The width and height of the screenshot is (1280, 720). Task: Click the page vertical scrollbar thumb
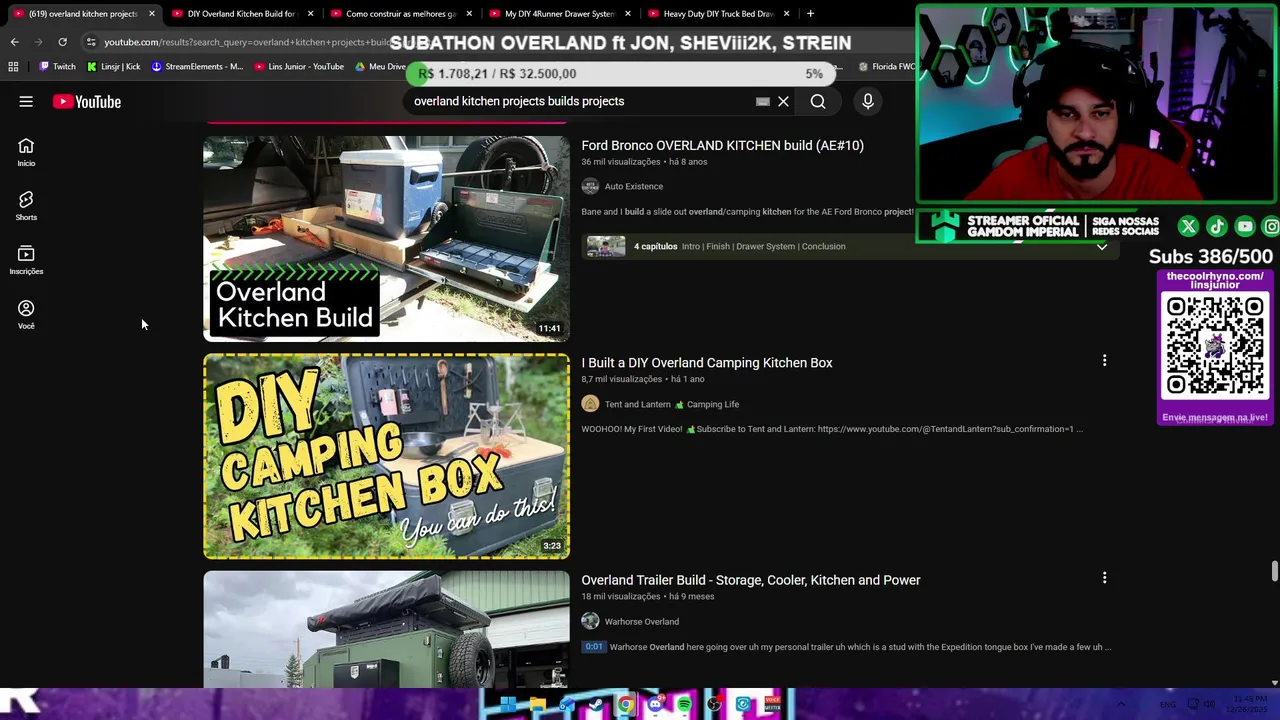pyautogui.click(x=1274, y=571)
